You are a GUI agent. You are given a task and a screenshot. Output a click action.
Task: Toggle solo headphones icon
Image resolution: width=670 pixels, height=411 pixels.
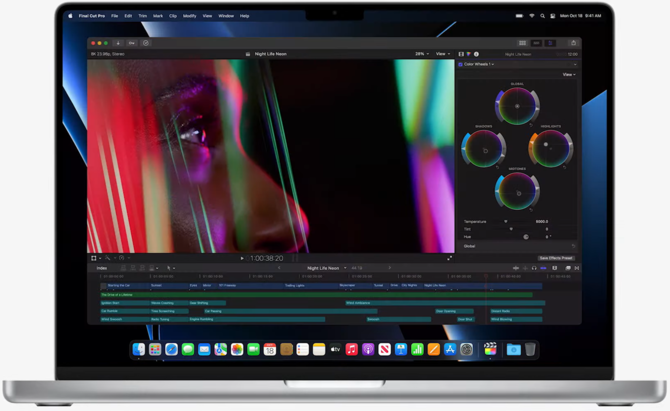pyautogui.click(x=534, y=268)
